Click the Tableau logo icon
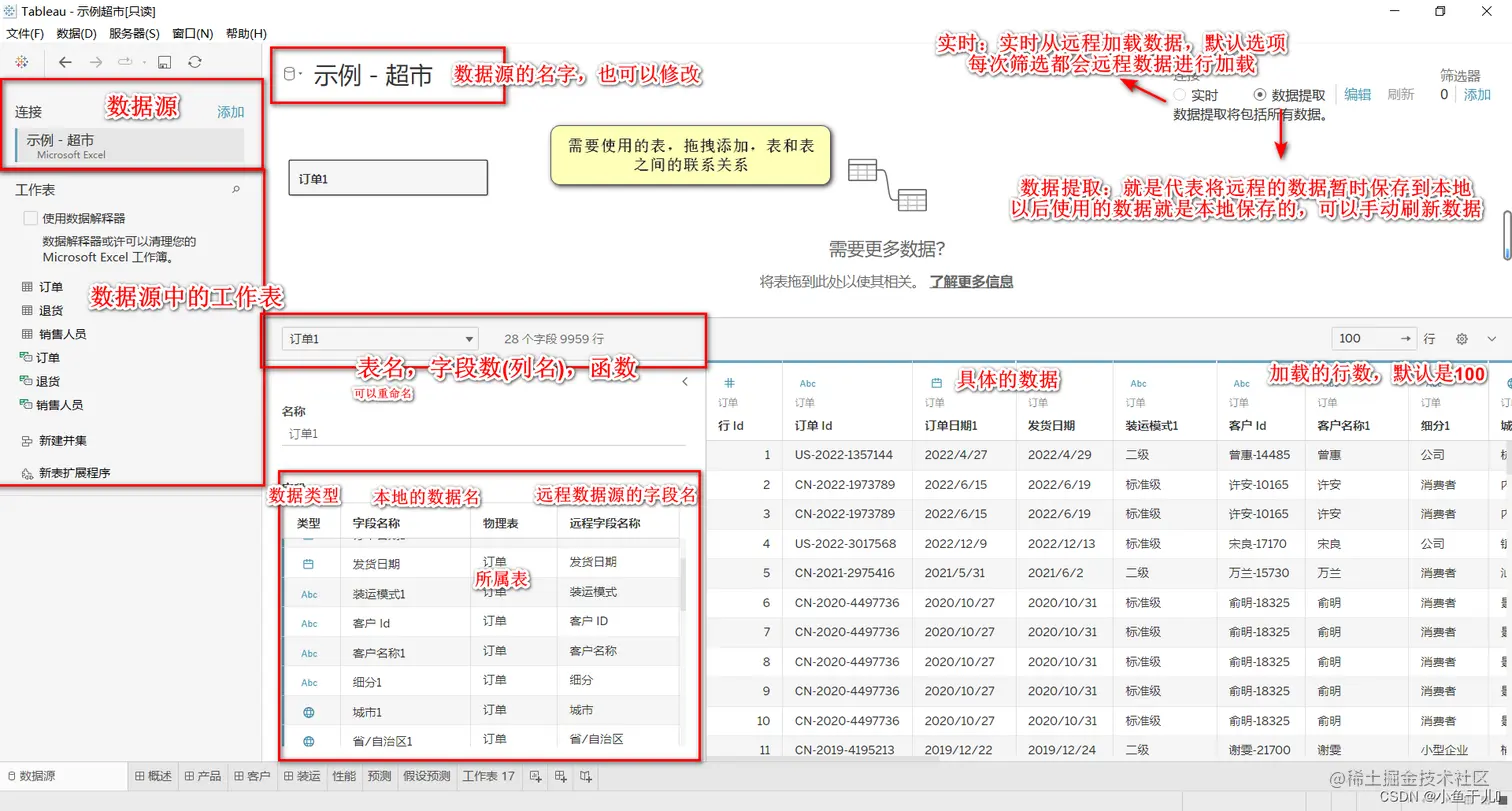The width and height of the screenshot is (1512, 811). click(x=22, y=63)
